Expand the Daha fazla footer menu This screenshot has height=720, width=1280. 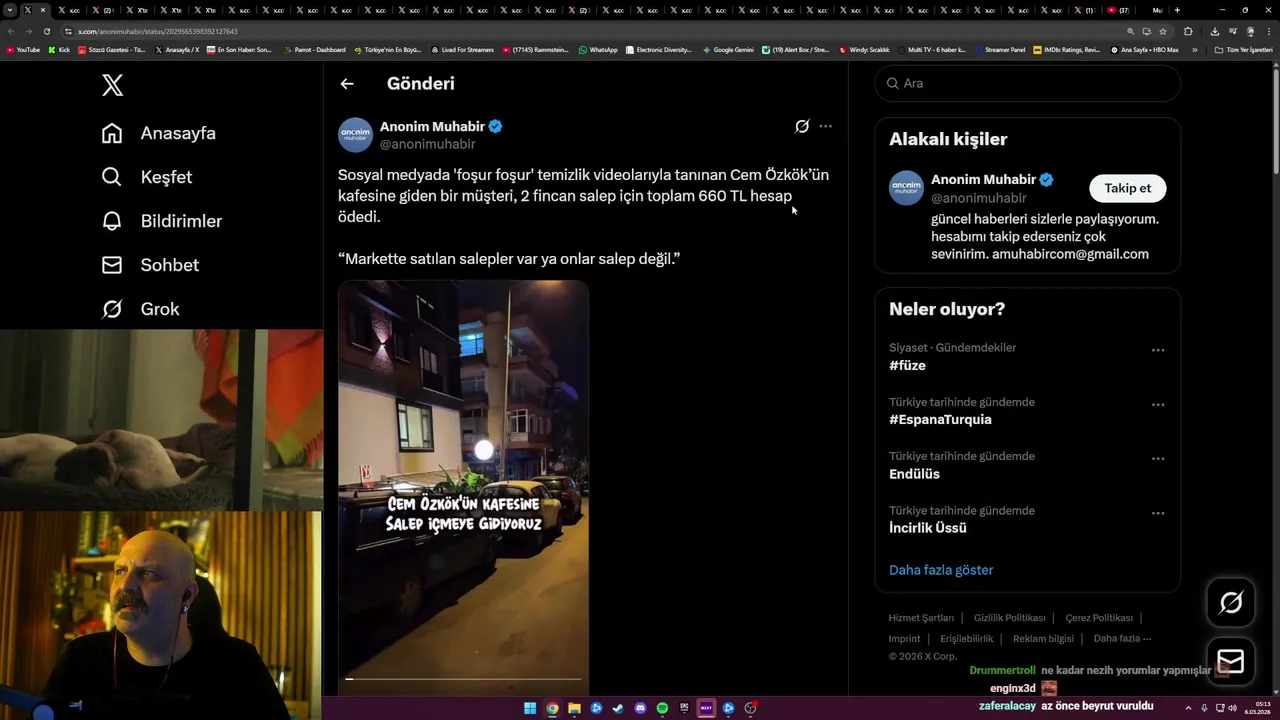[x=1122, y=639]
